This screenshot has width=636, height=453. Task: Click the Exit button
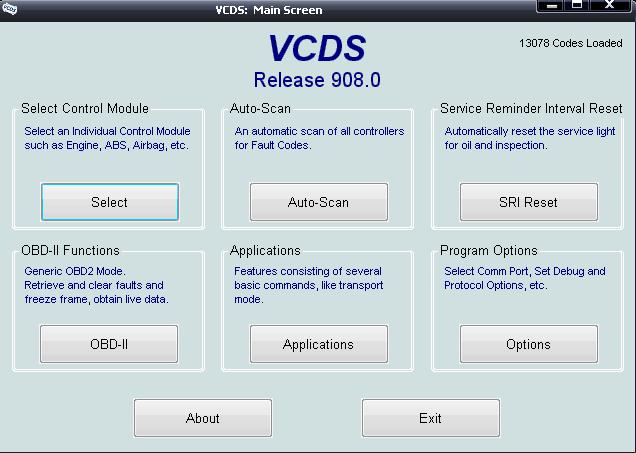[x=431, y=418]
